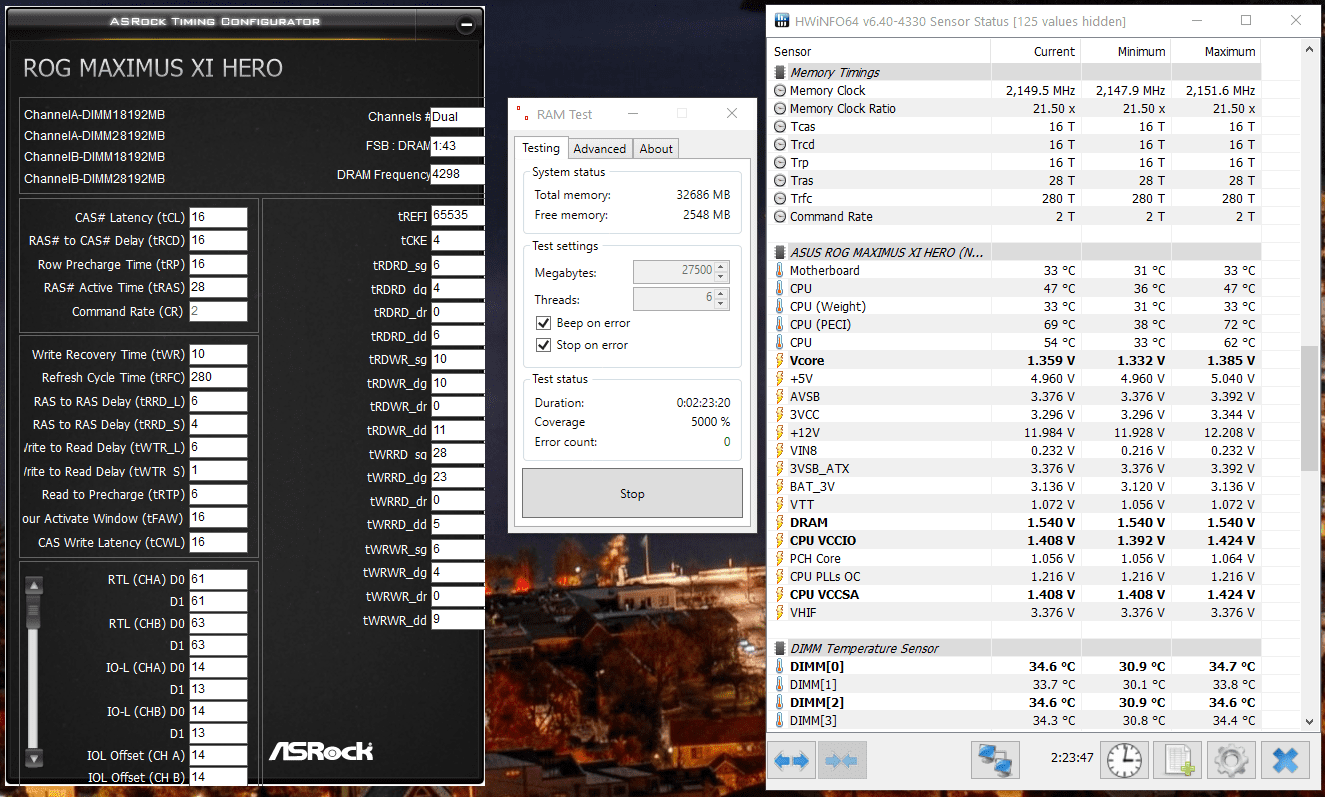Viewport: 1325px width, 797px height.
Task: Click the FSB : DRAM ratio field
Action: 457,146
